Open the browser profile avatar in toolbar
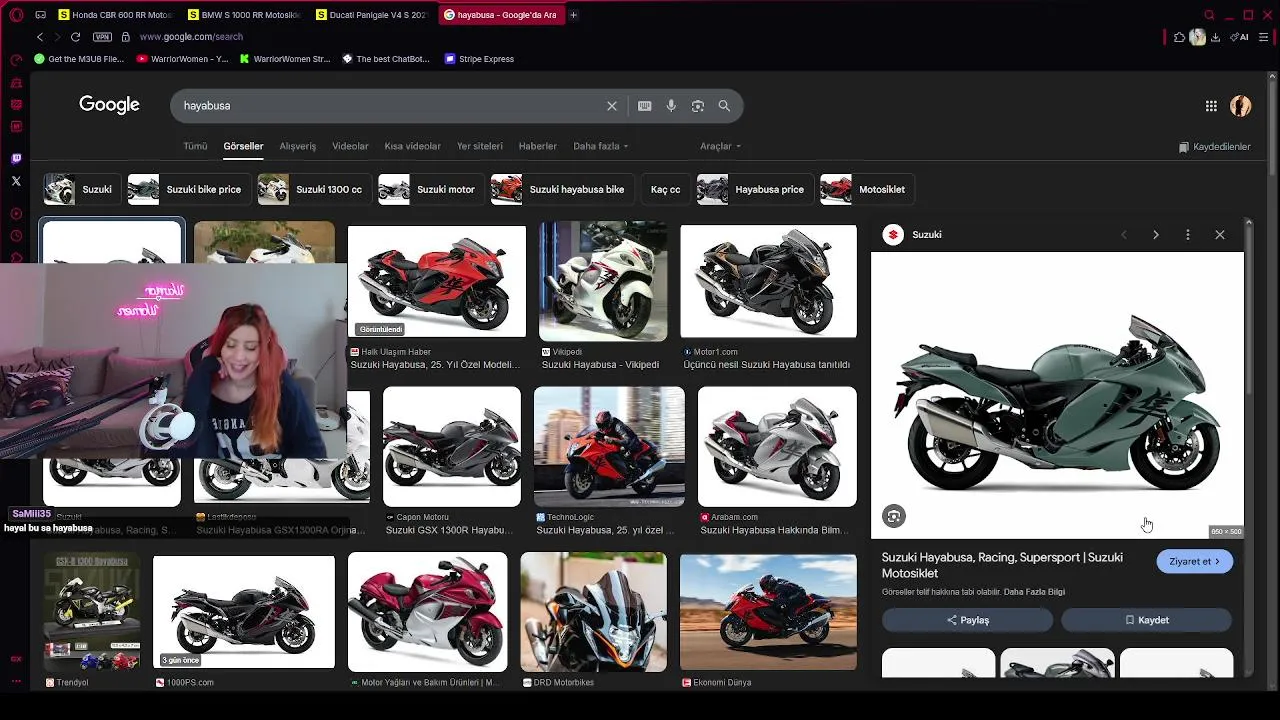 pyautogui.click(x=1197, y=37)
